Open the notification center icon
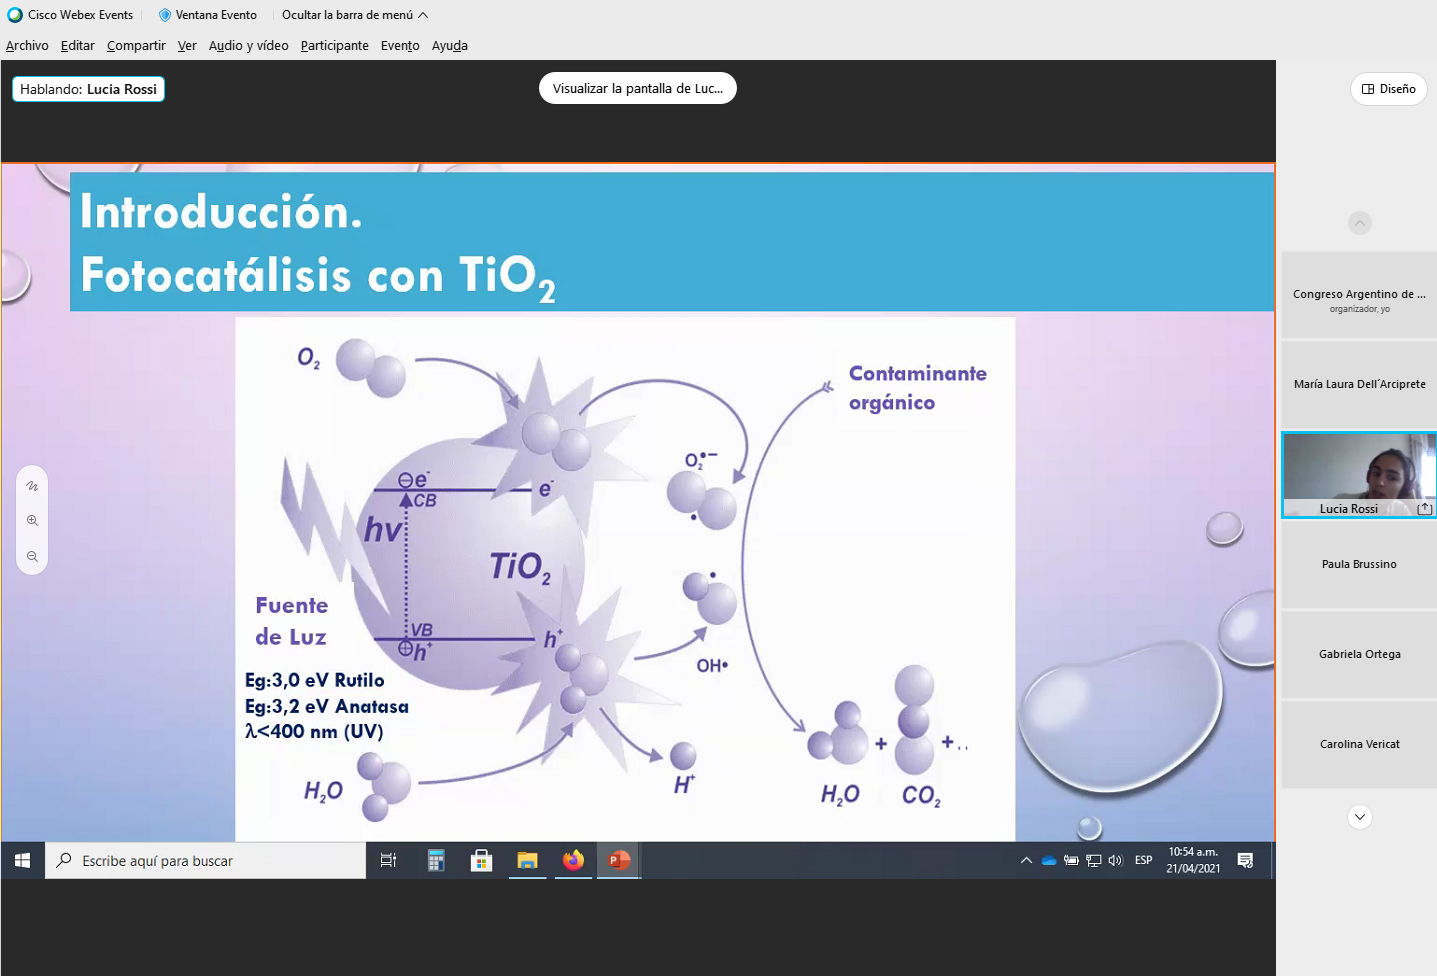 pyautogui.click(x=1245, y=860)
